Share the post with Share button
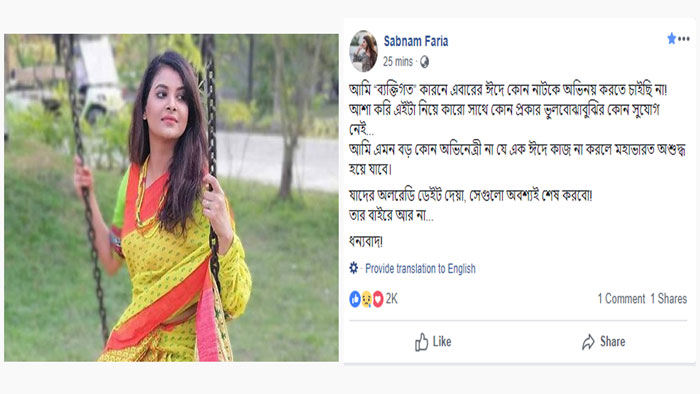This screenshot has width=700, height=394. tap(604, 342)
